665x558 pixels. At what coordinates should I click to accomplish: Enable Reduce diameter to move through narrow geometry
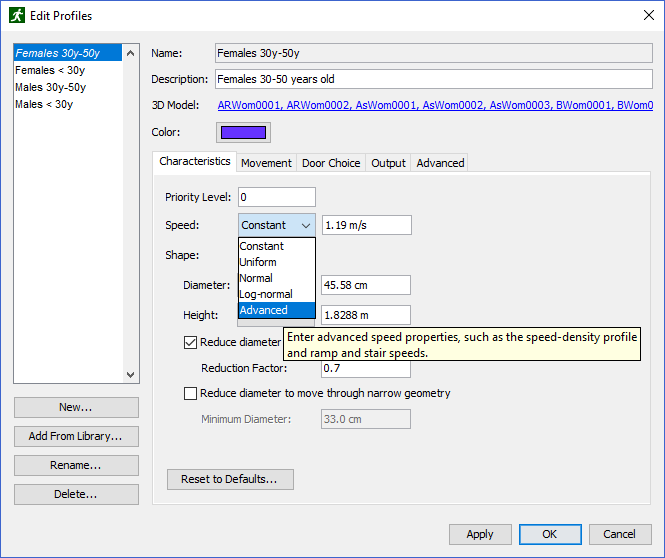point(190,393)
